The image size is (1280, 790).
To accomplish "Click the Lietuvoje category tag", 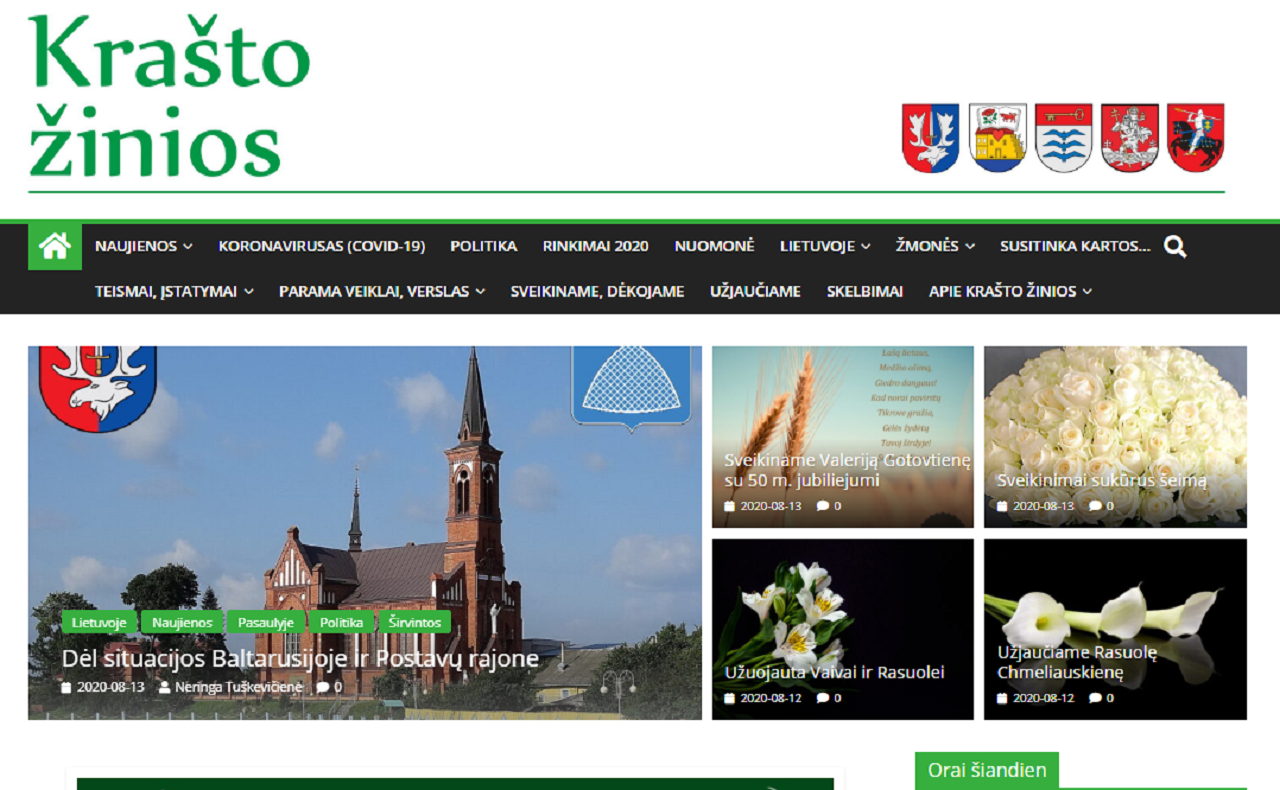I will point(99,622).
